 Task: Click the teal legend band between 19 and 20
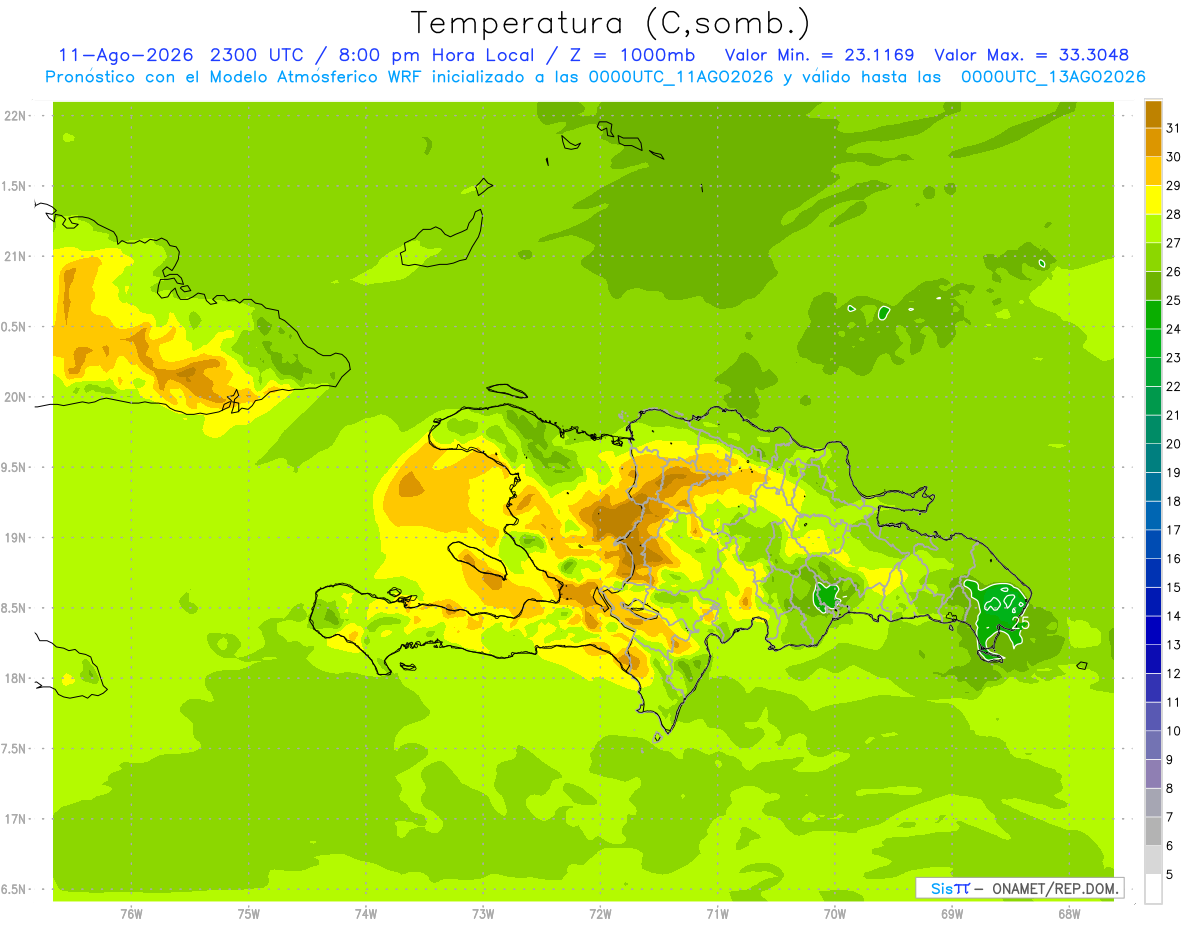1153,458
